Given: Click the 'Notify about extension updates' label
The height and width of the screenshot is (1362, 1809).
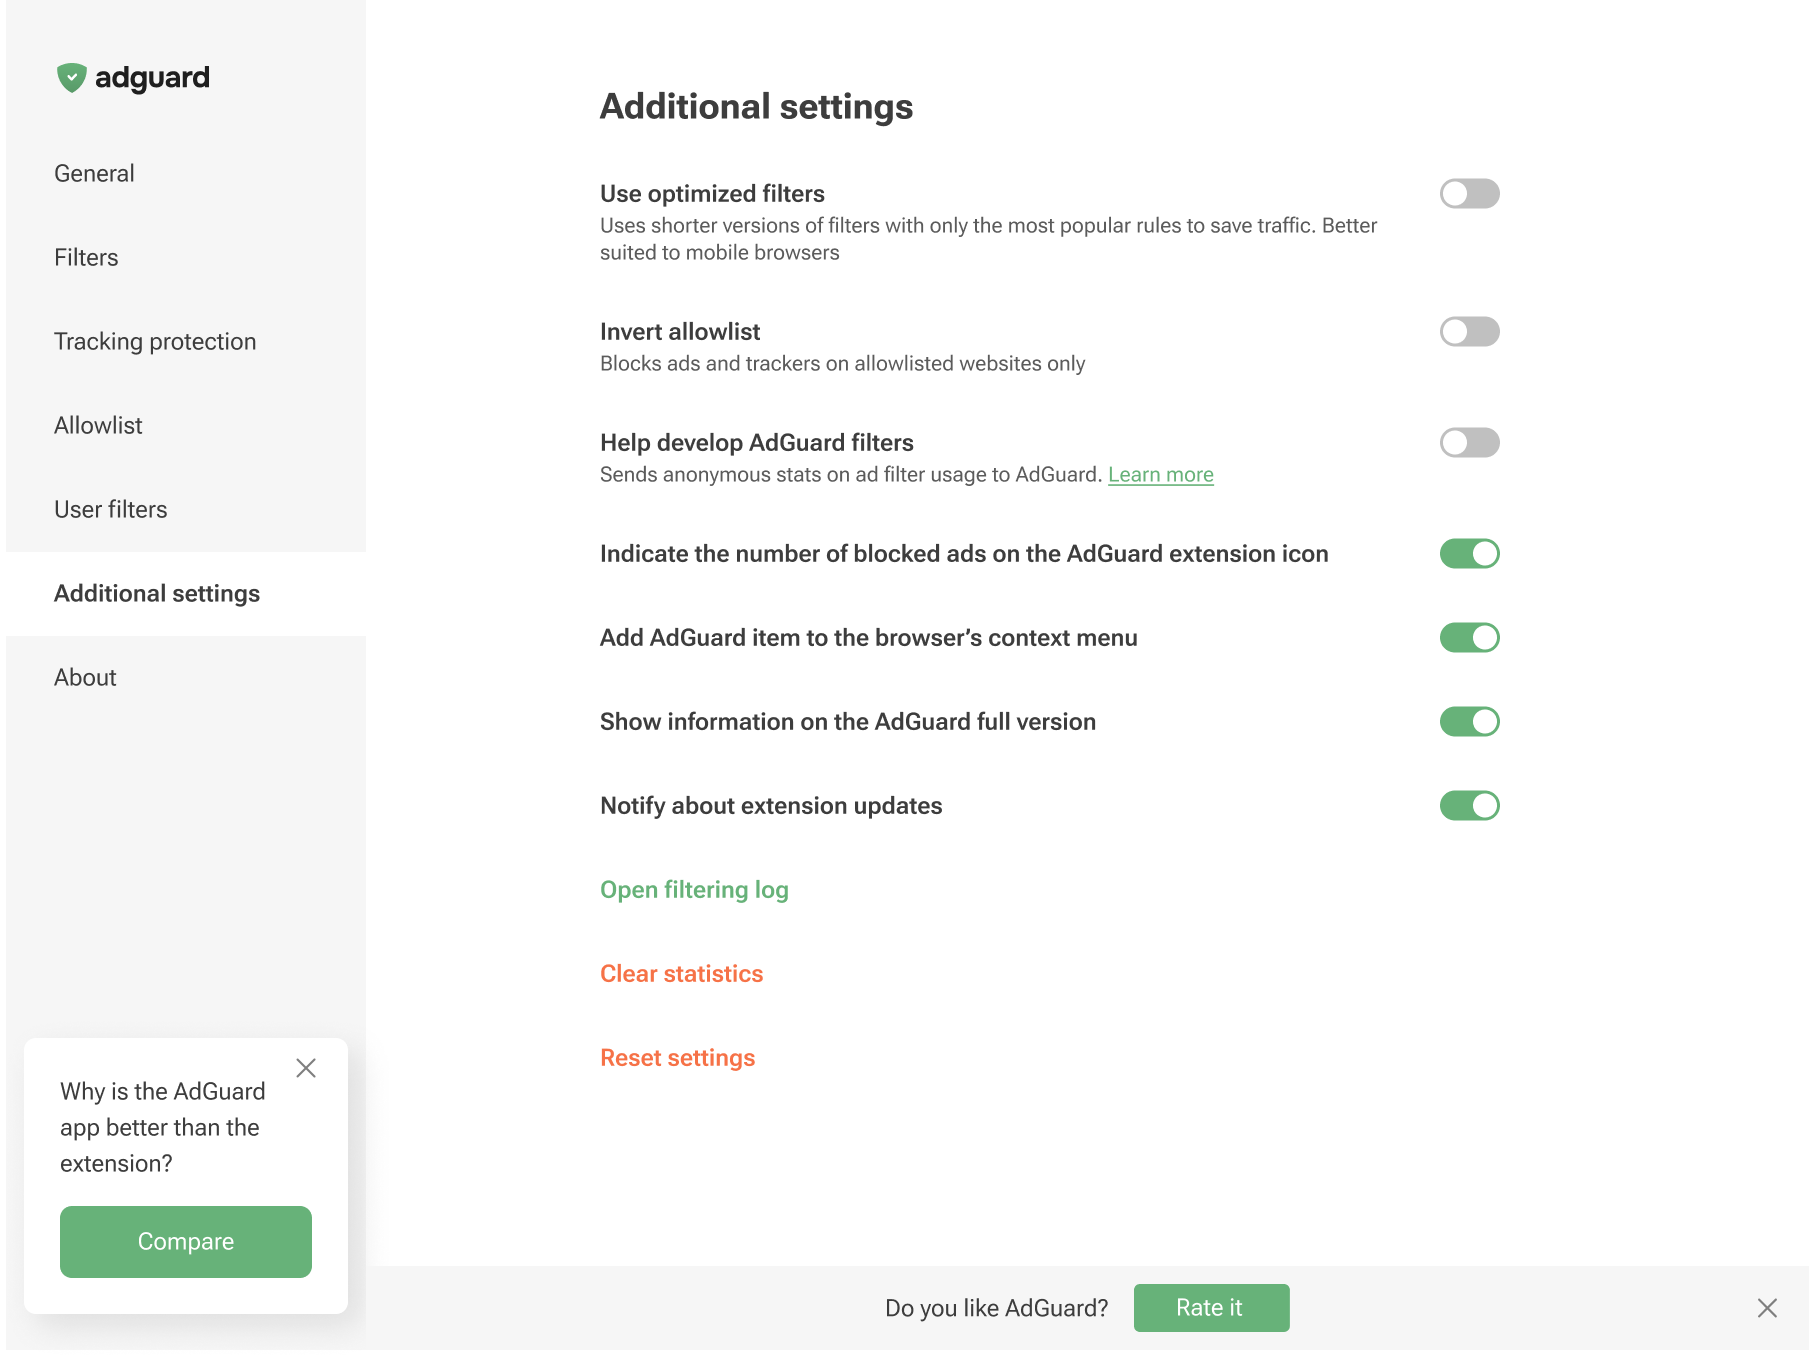Looking at the screenshot, I should point(771,806).
